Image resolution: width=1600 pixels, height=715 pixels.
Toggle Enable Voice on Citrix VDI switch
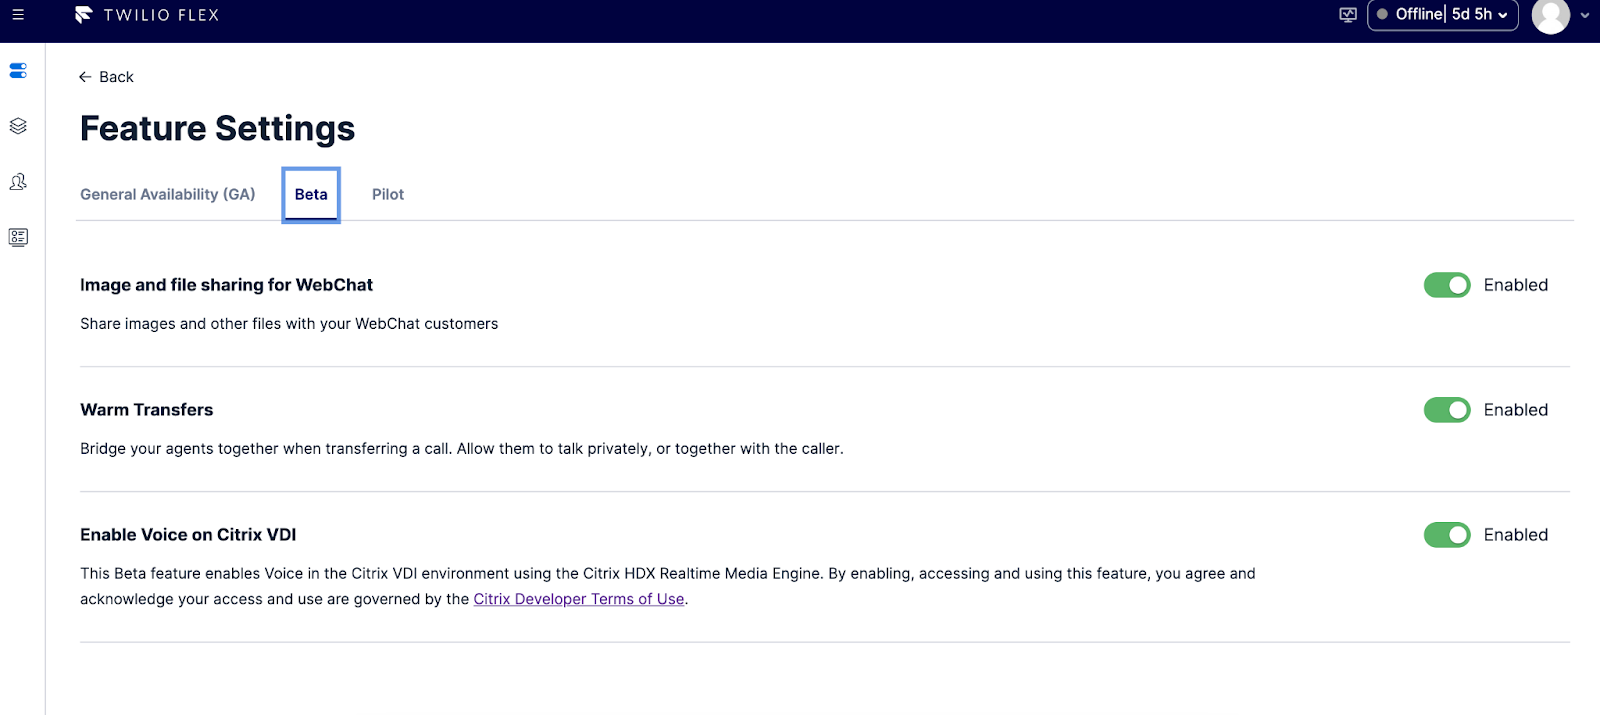tap(1447, 535)
